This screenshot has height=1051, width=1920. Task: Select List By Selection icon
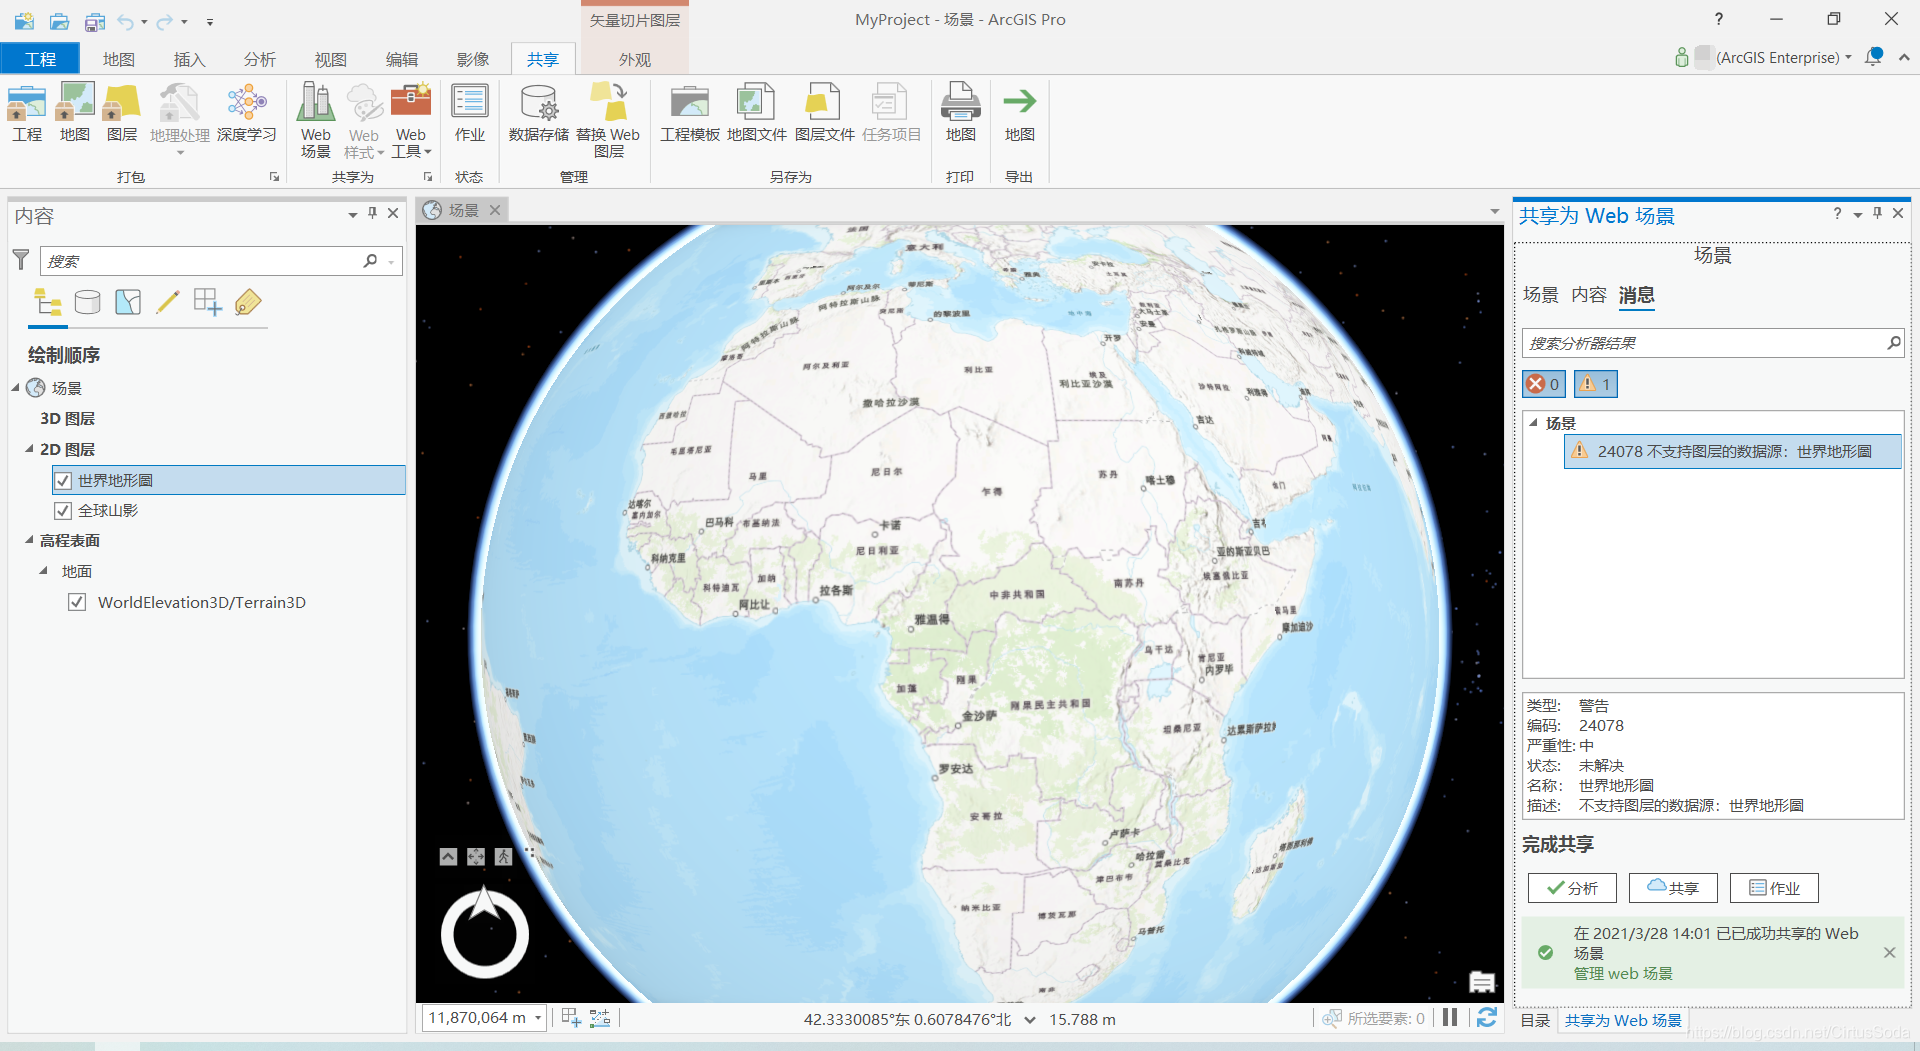click(x=128, y=302)
